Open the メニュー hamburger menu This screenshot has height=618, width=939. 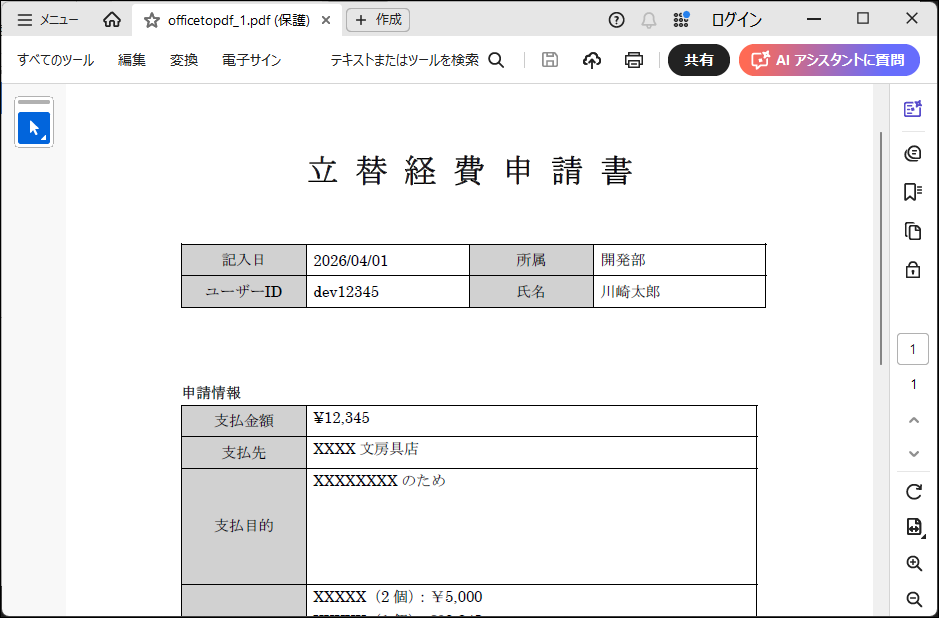point(47,20)
